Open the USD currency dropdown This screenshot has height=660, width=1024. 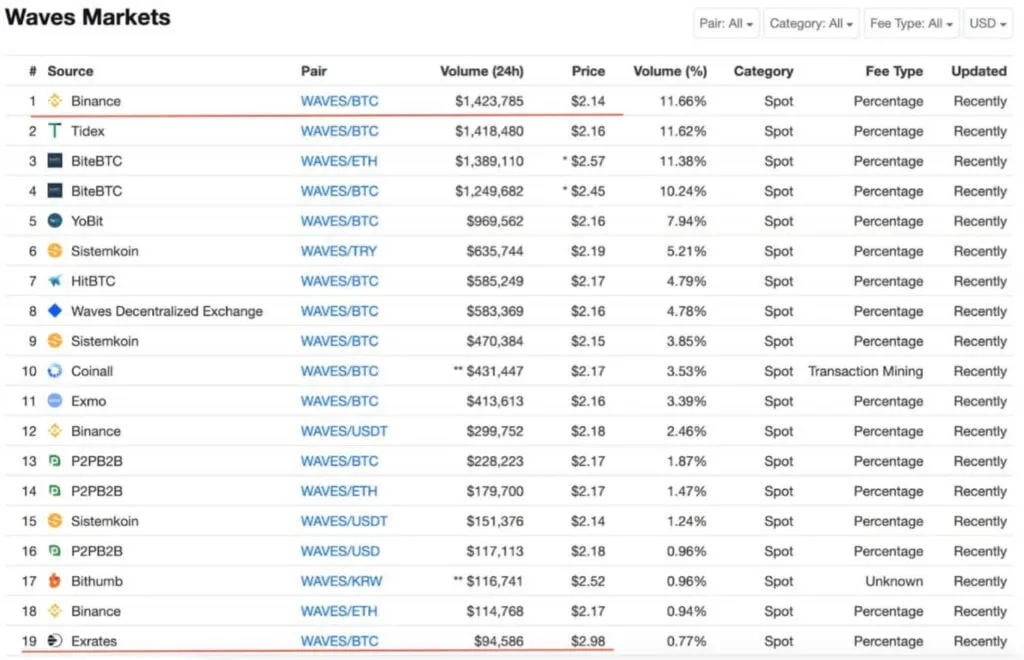987,24
